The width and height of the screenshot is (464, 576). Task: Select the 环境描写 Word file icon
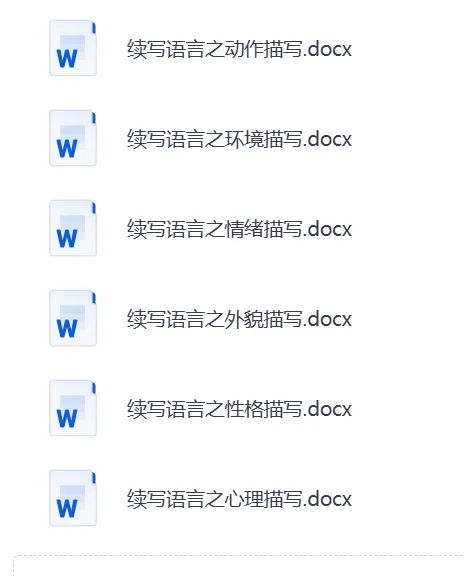pyautogui.click(x=73, y=138)
